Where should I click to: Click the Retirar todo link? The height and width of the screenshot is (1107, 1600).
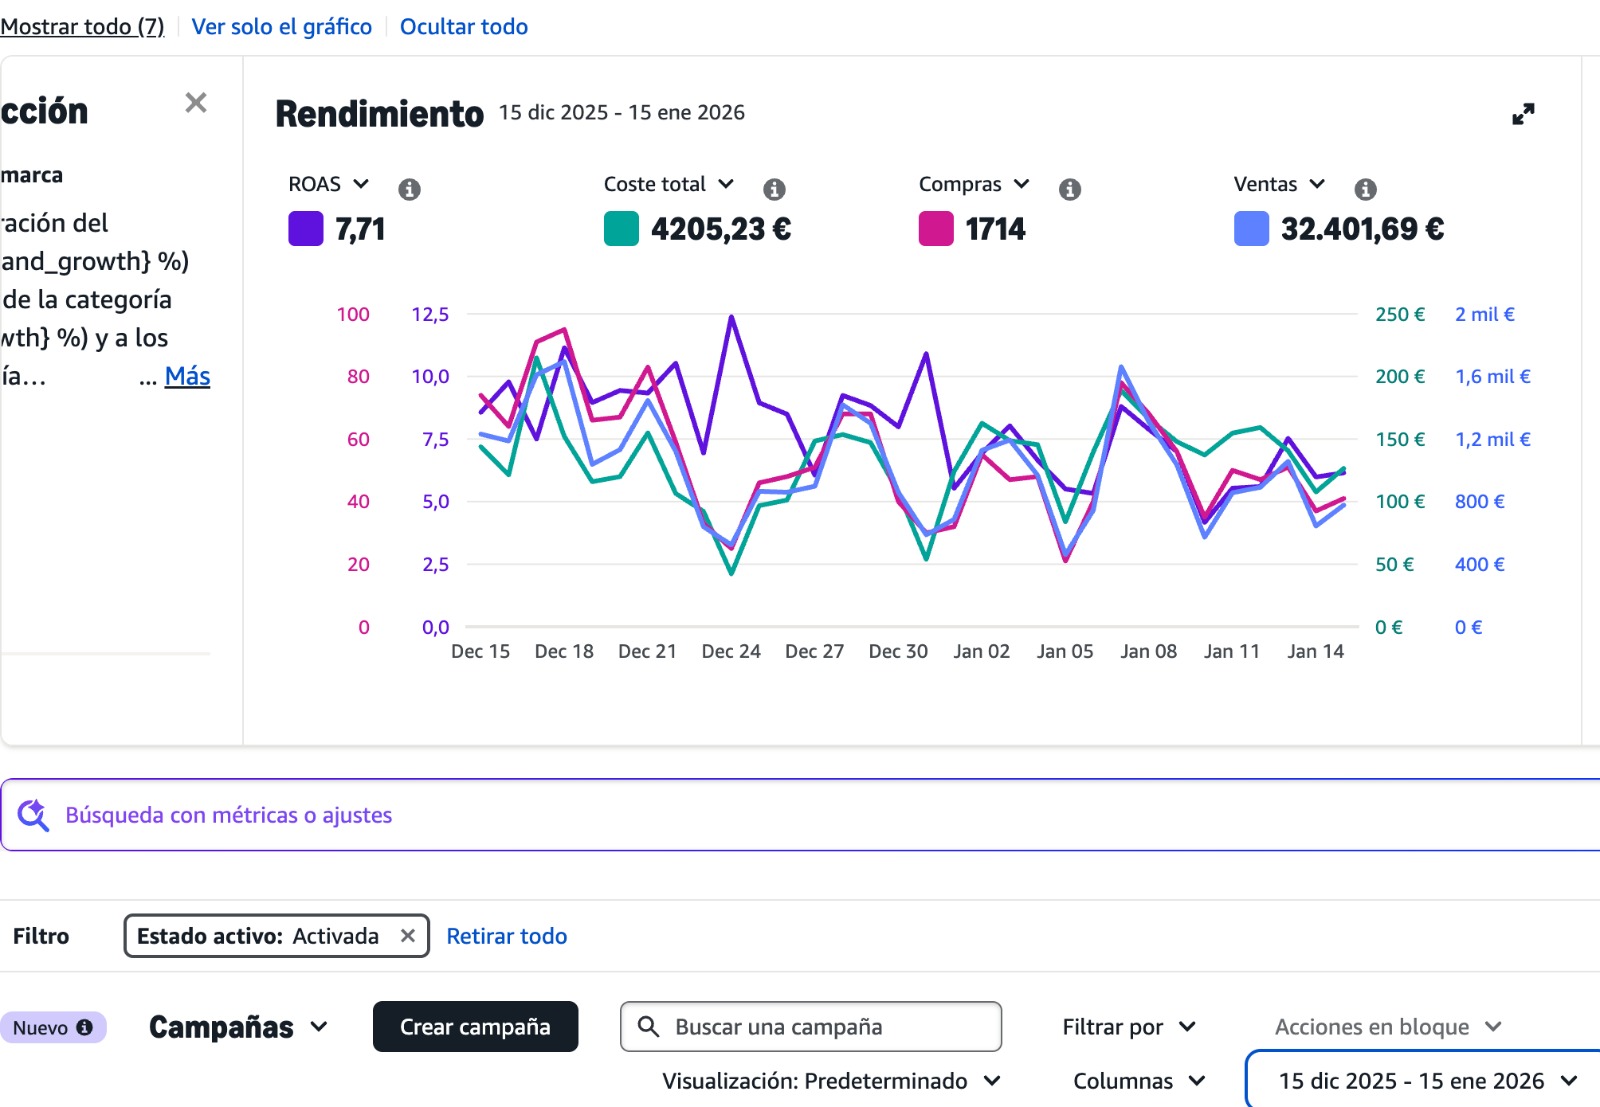click(x=506, y=936)
